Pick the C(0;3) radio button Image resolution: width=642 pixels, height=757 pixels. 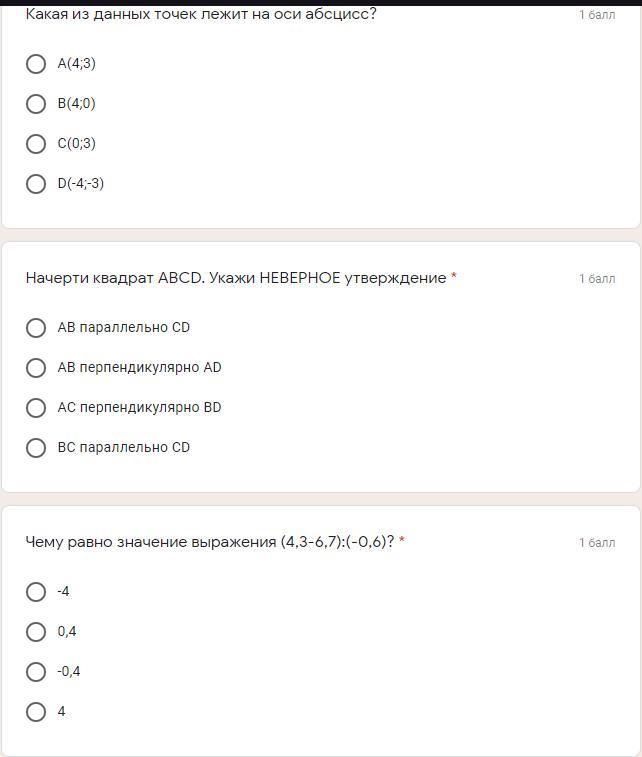pos(36,144)
